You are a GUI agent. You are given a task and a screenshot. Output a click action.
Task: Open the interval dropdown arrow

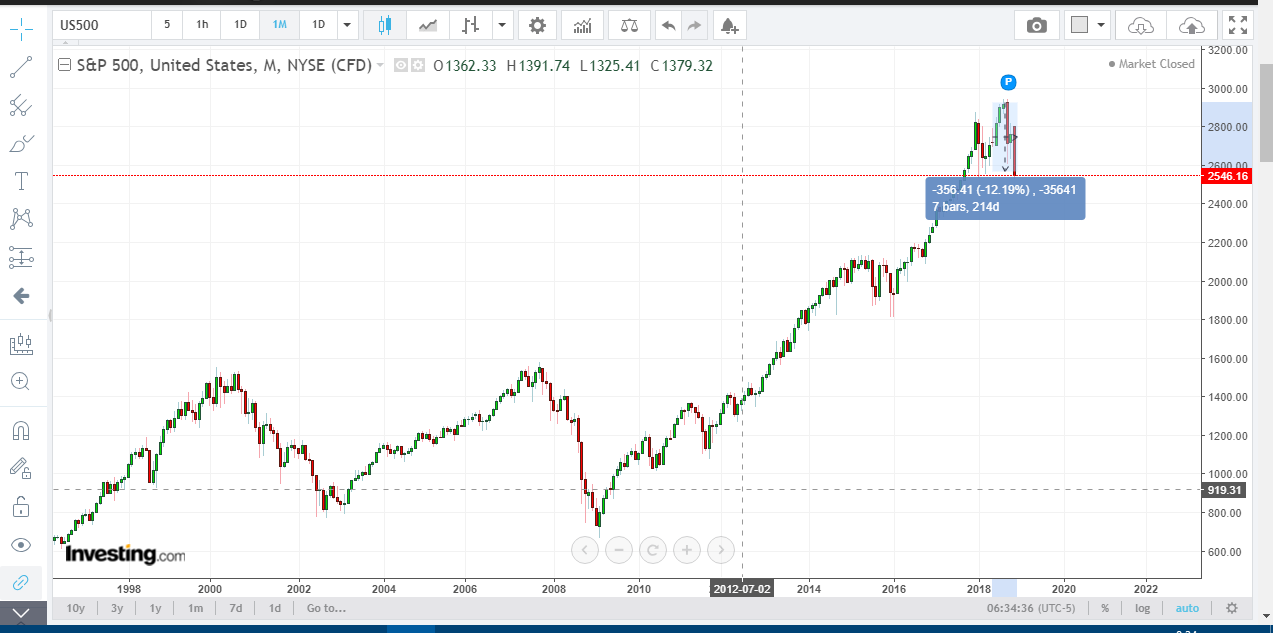tap(347, 25)
